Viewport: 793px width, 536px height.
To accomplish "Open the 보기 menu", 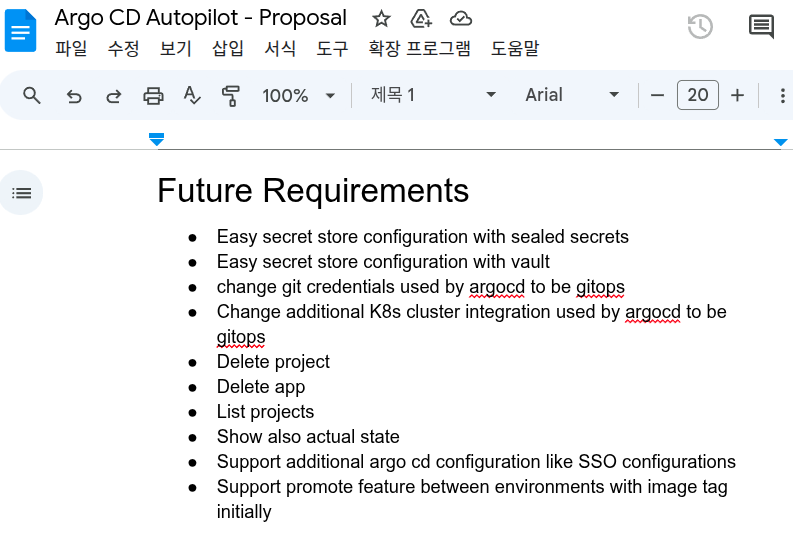I will [175, 49].
